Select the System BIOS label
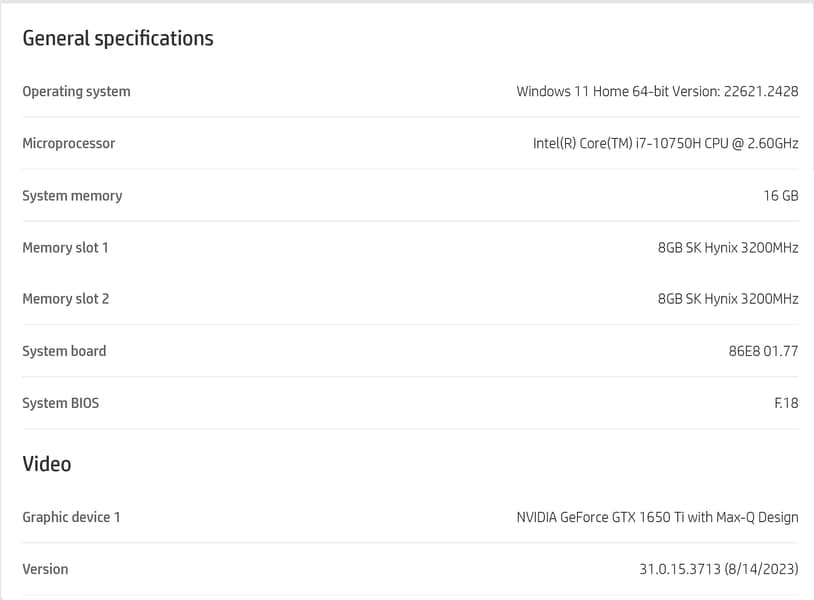This screenshot has width=814, height=600. [61, 403]
